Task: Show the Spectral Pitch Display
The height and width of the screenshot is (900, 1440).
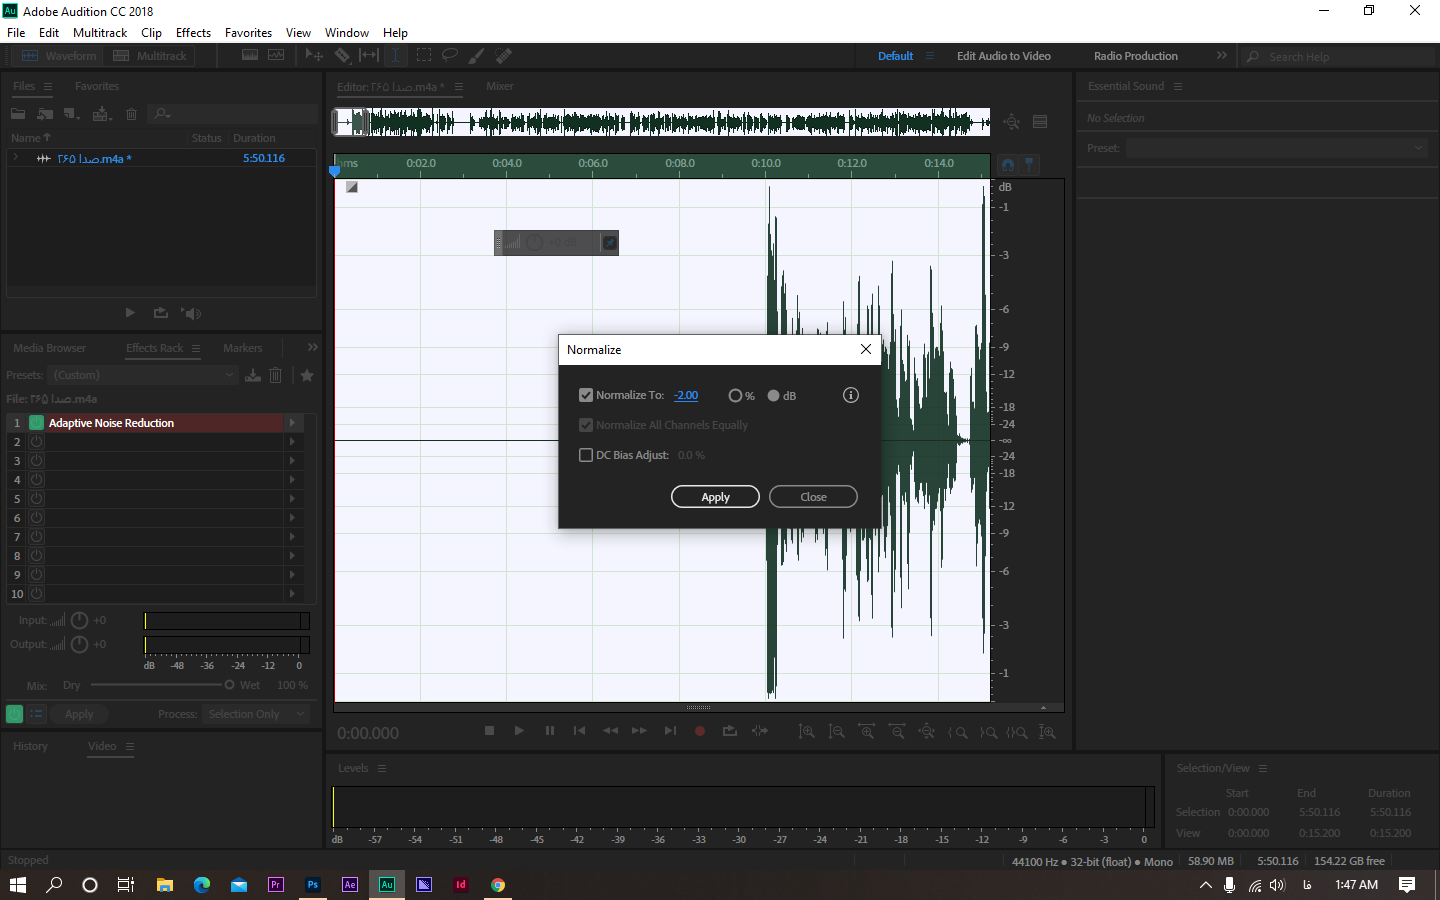Action: point(276,56)
